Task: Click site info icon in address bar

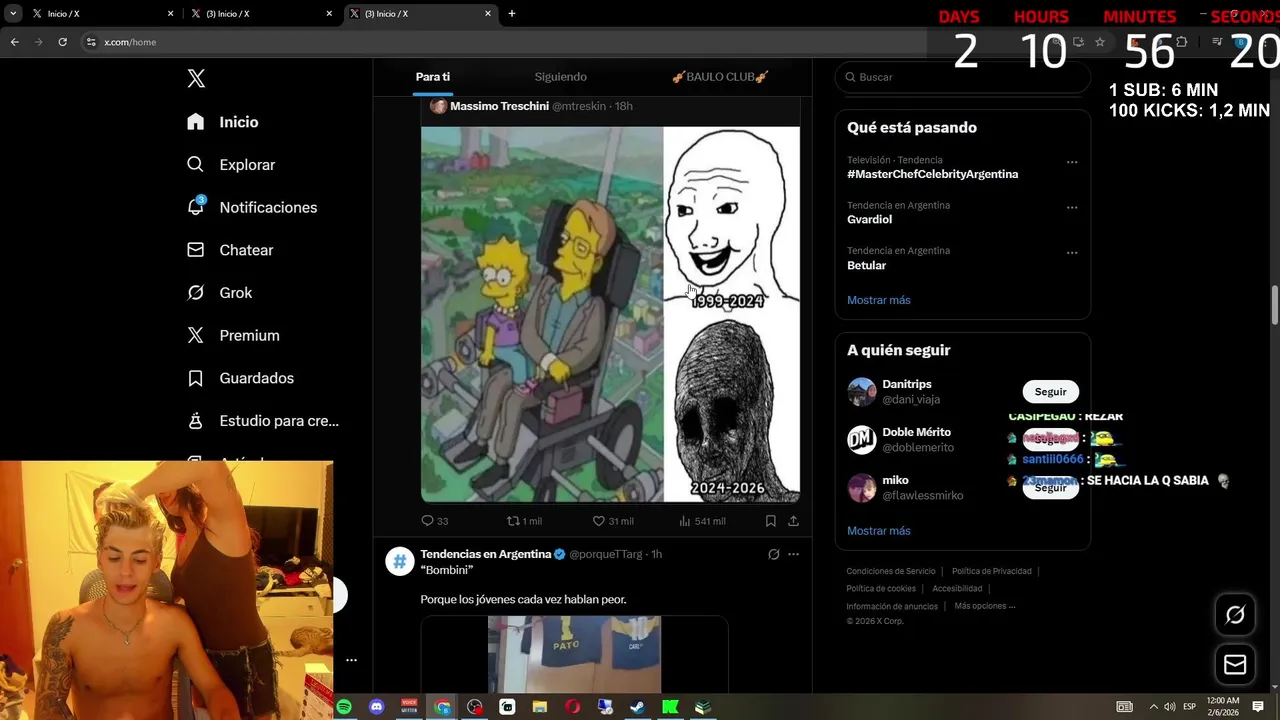Action: [x=91, y=42]
